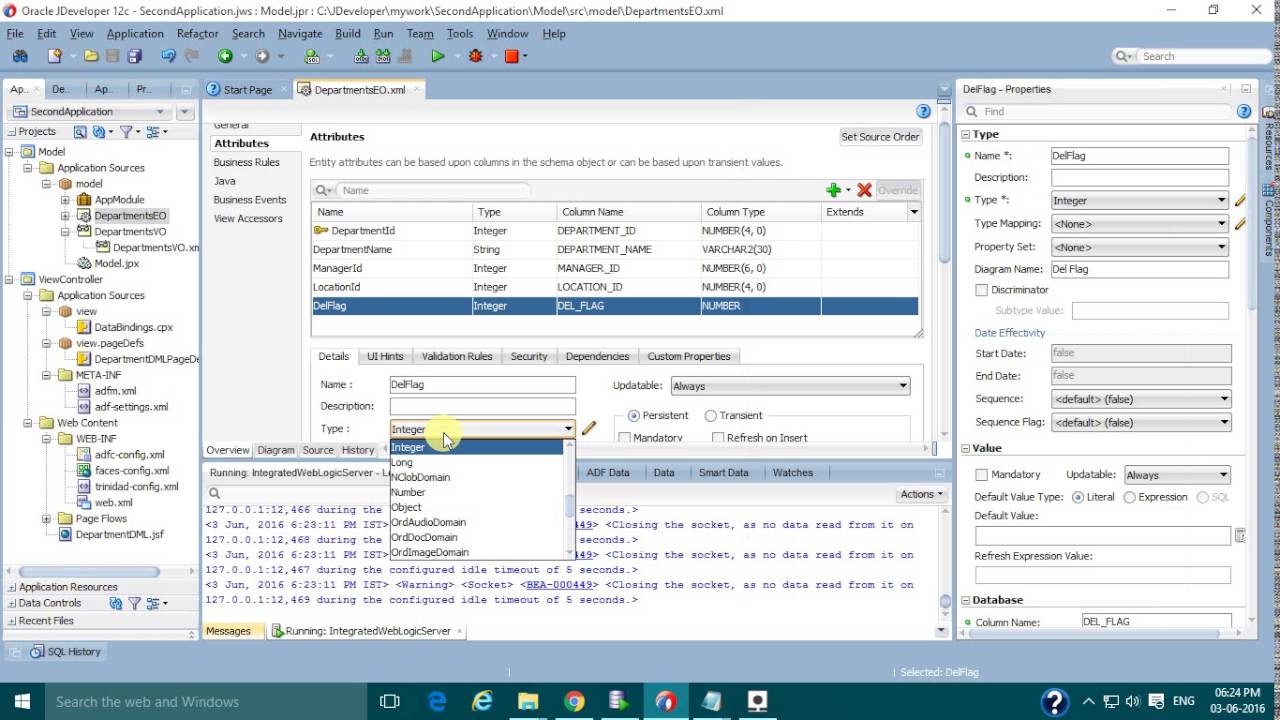The image size is (1280, 720).
Task: Click the Set Source Order button
Action: tap(880, 137)
